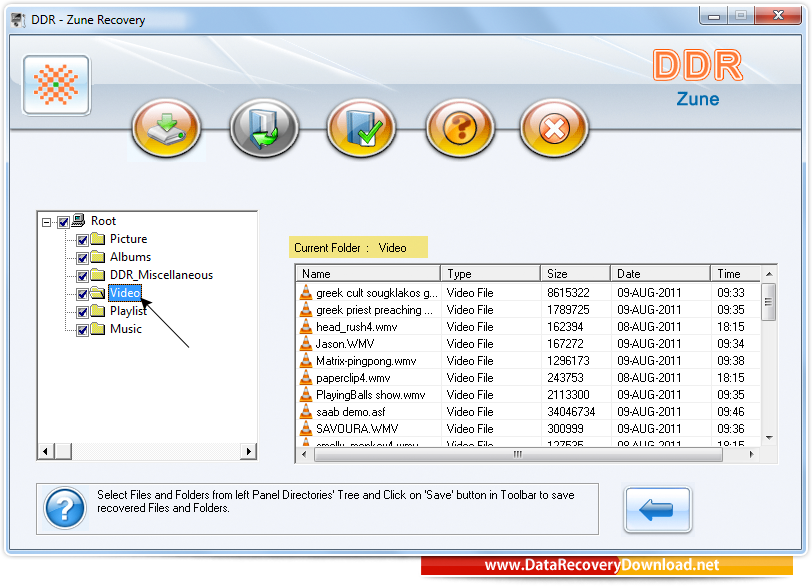
Task: Select the Video tree item
Action: click(125, 293)
